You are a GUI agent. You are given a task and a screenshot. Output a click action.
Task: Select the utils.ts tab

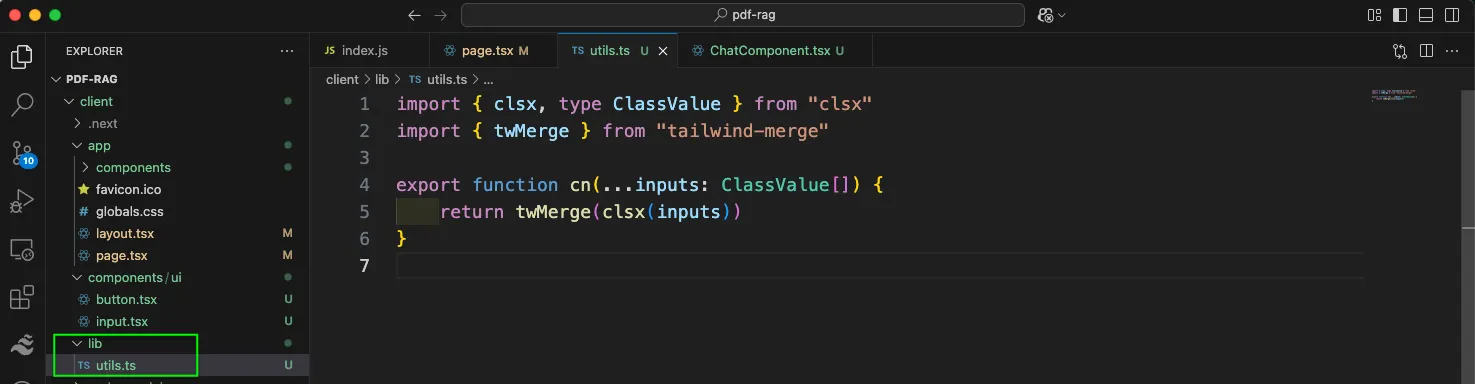click(617, 51)
